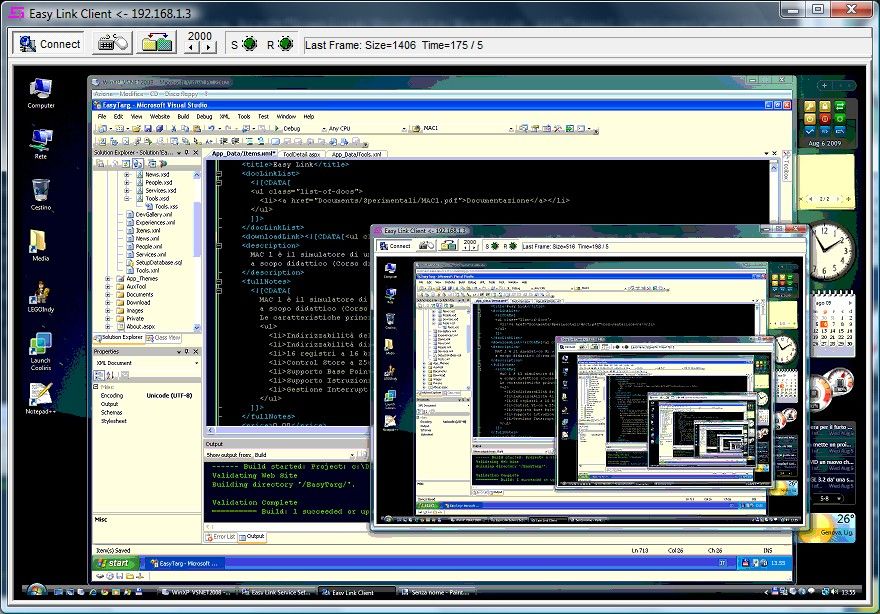This screenshot has height=614, width=880.
Task: Decrease the 2000 value with left arrow
Action: (192, 48)
